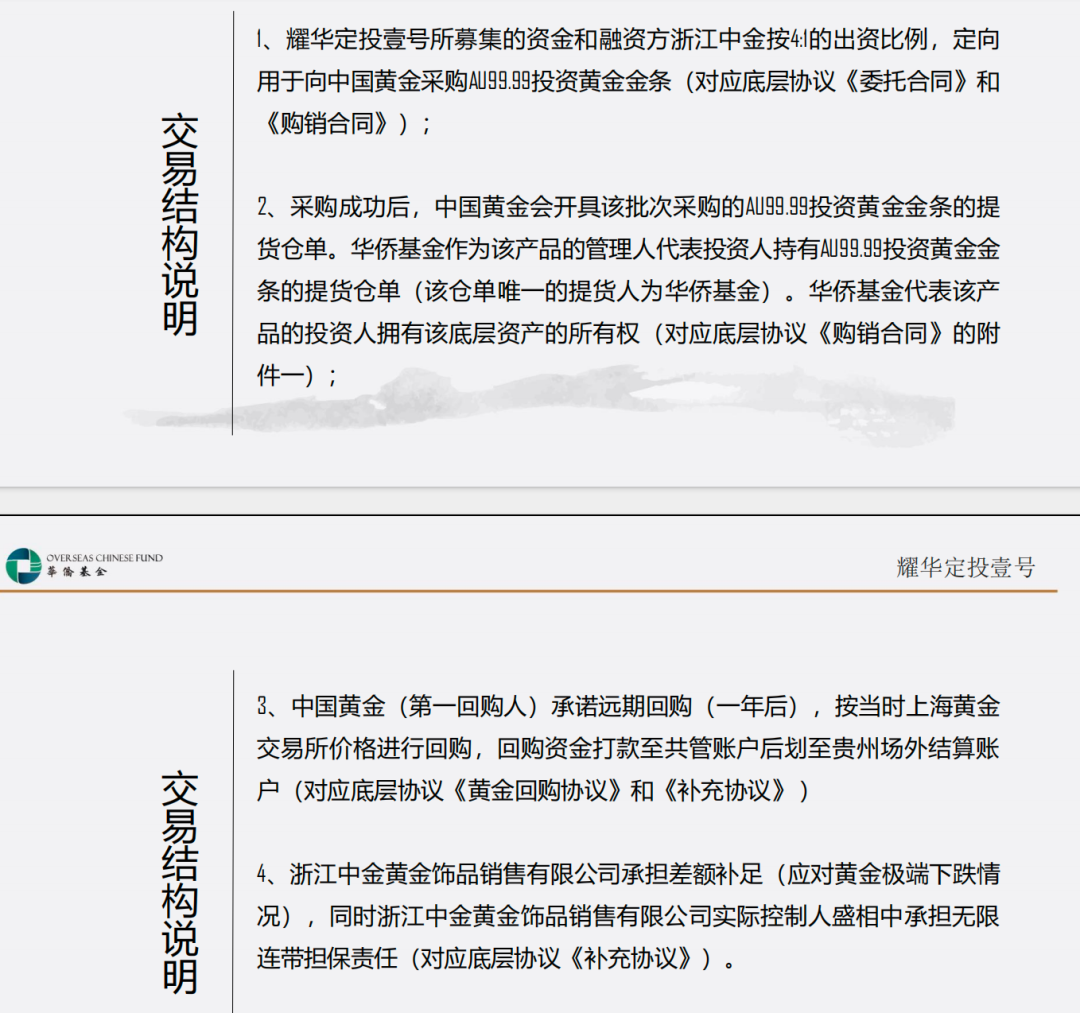Click paragraph 2 beginning with 采购成功后
Viewport: 1080px width, 1013px height.
point(628,291)
